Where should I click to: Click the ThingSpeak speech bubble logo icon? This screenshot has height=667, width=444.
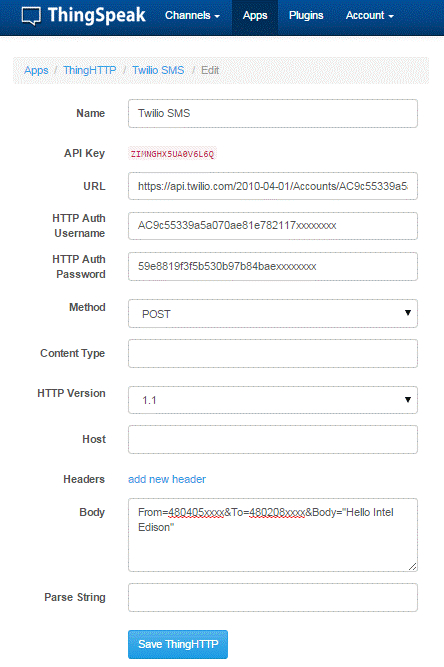click(31, 17)
